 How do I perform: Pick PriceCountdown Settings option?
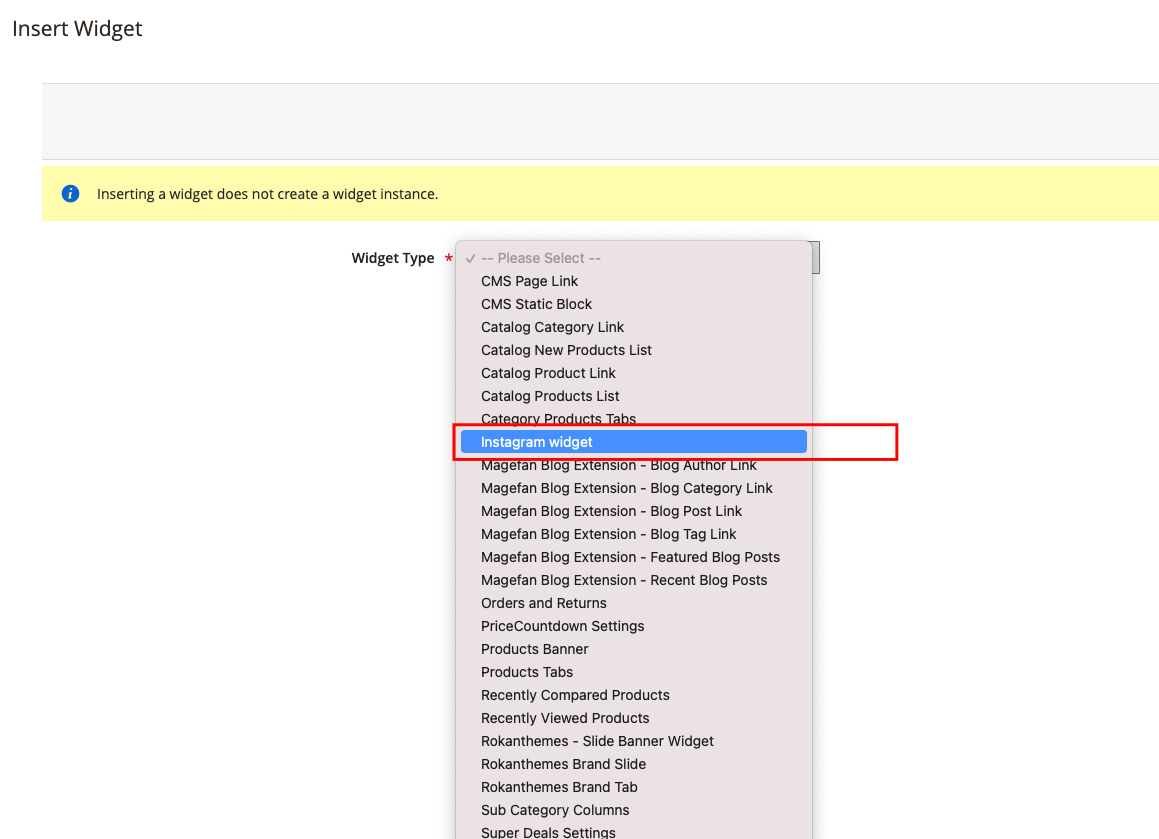633,625
